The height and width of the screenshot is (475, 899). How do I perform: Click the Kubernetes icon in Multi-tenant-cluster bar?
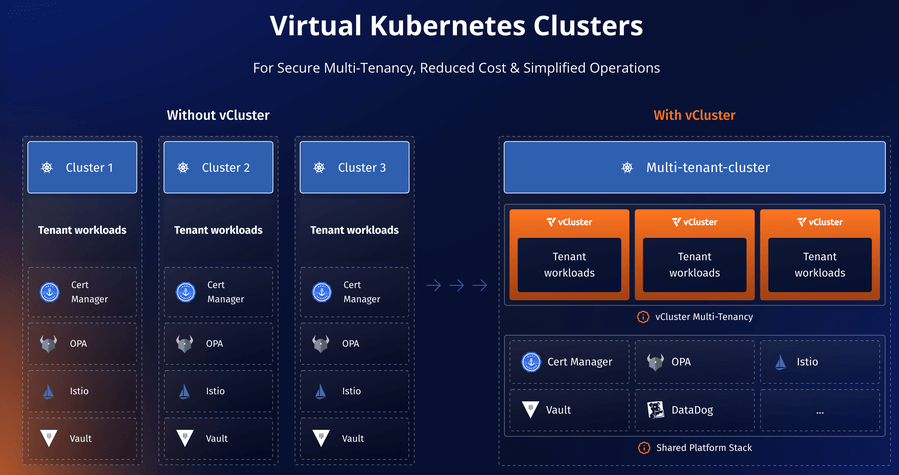tap(627, 168)
